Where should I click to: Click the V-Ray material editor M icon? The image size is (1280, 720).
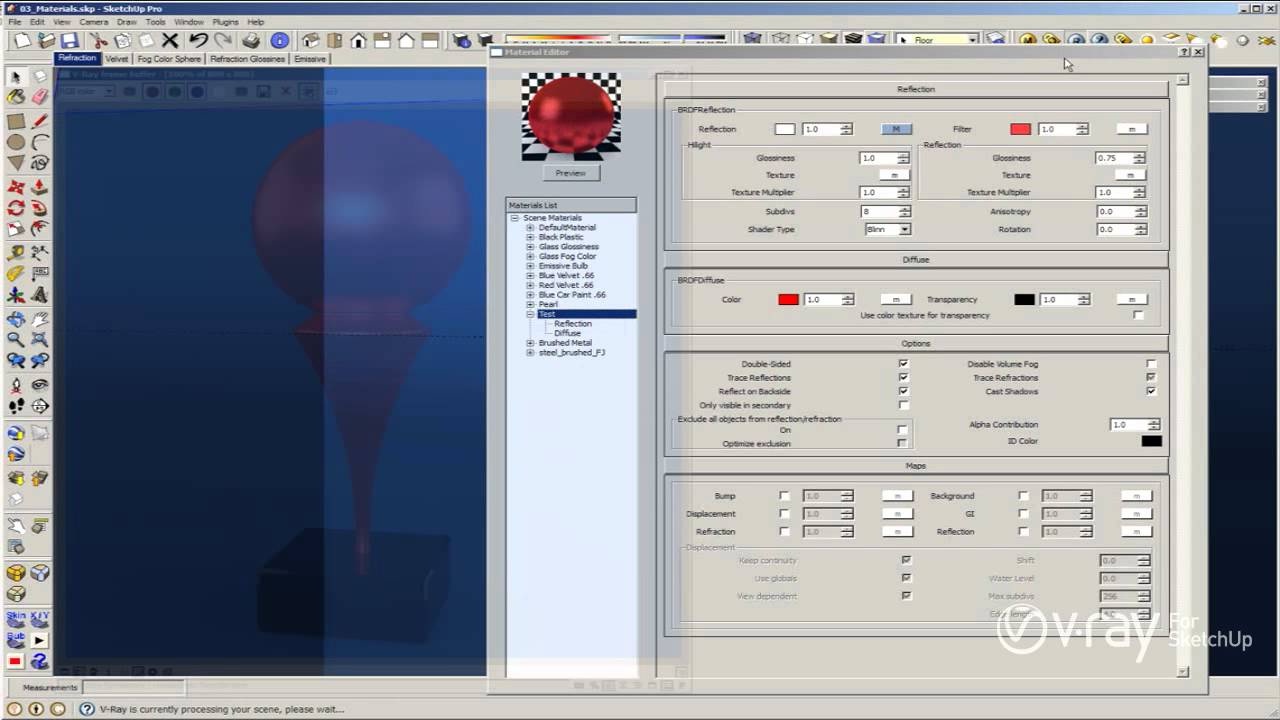(x=1028, y=40)
